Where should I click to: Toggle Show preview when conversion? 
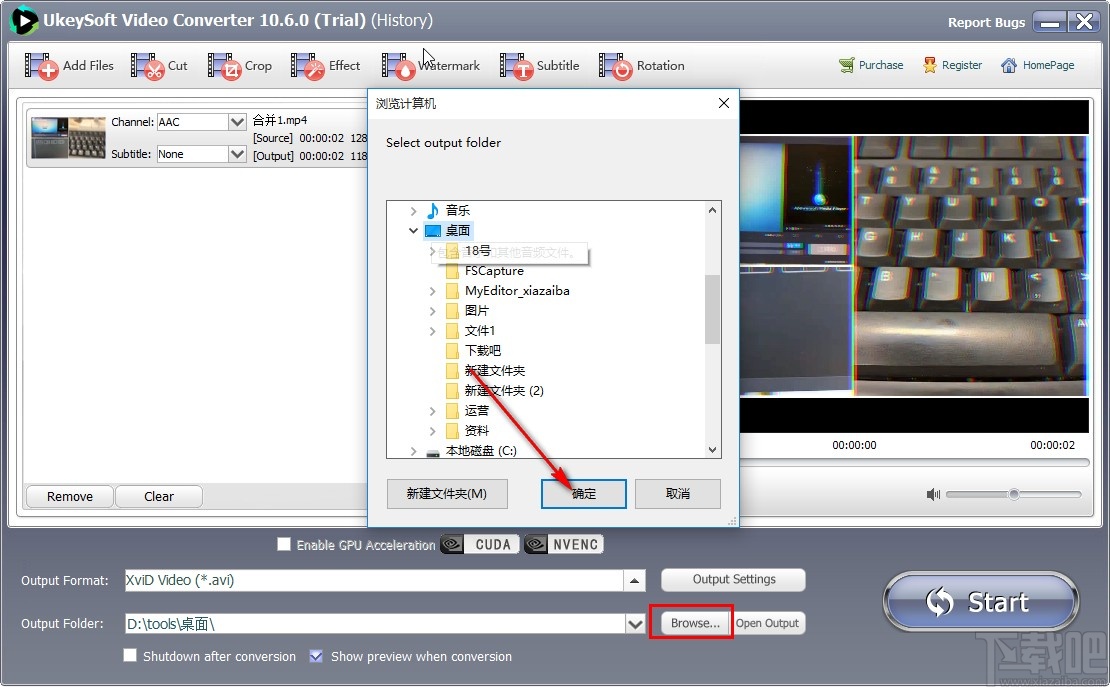coord(316,656)
